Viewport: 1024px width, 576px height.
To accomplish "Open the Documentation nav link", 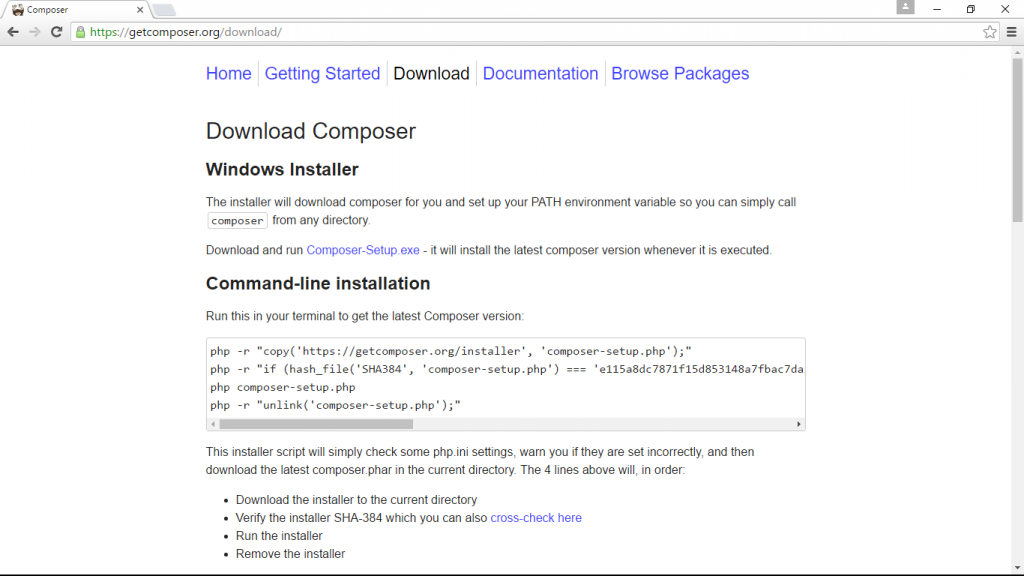I will [x=540, y=74].
